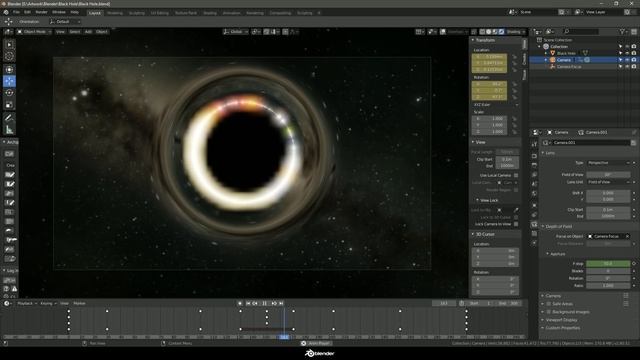
Task: Jump to next keyframe in timeline
Action: (274, 303)
